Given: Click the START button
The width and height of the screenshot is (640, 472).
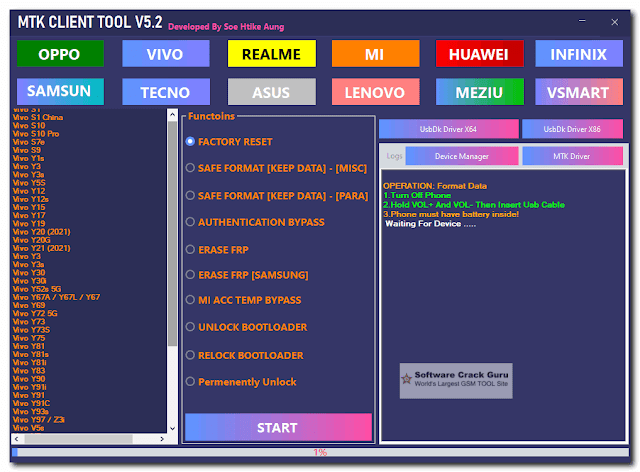Looking at the screenshot, I should tap(278, 427).
